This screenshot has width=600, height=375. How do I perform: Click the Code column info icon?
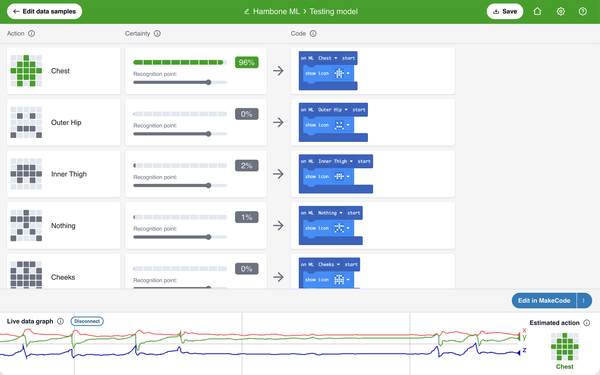(313, 34)
